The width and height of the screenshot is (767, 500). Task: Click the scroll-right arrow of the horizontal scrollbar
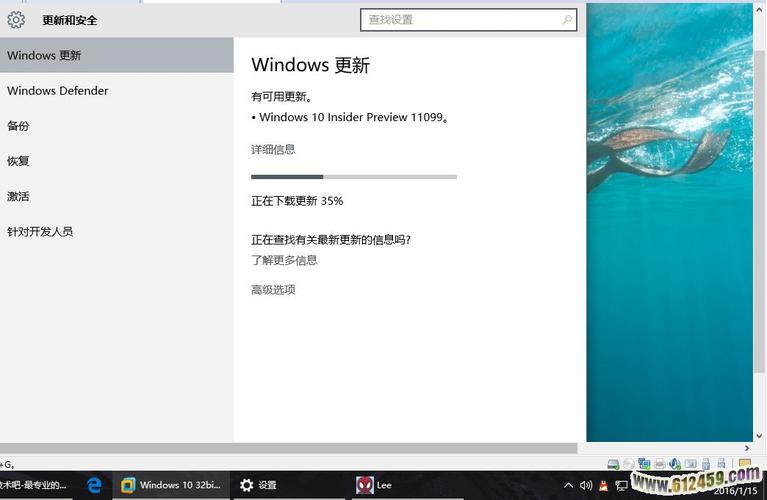point(747,448)
